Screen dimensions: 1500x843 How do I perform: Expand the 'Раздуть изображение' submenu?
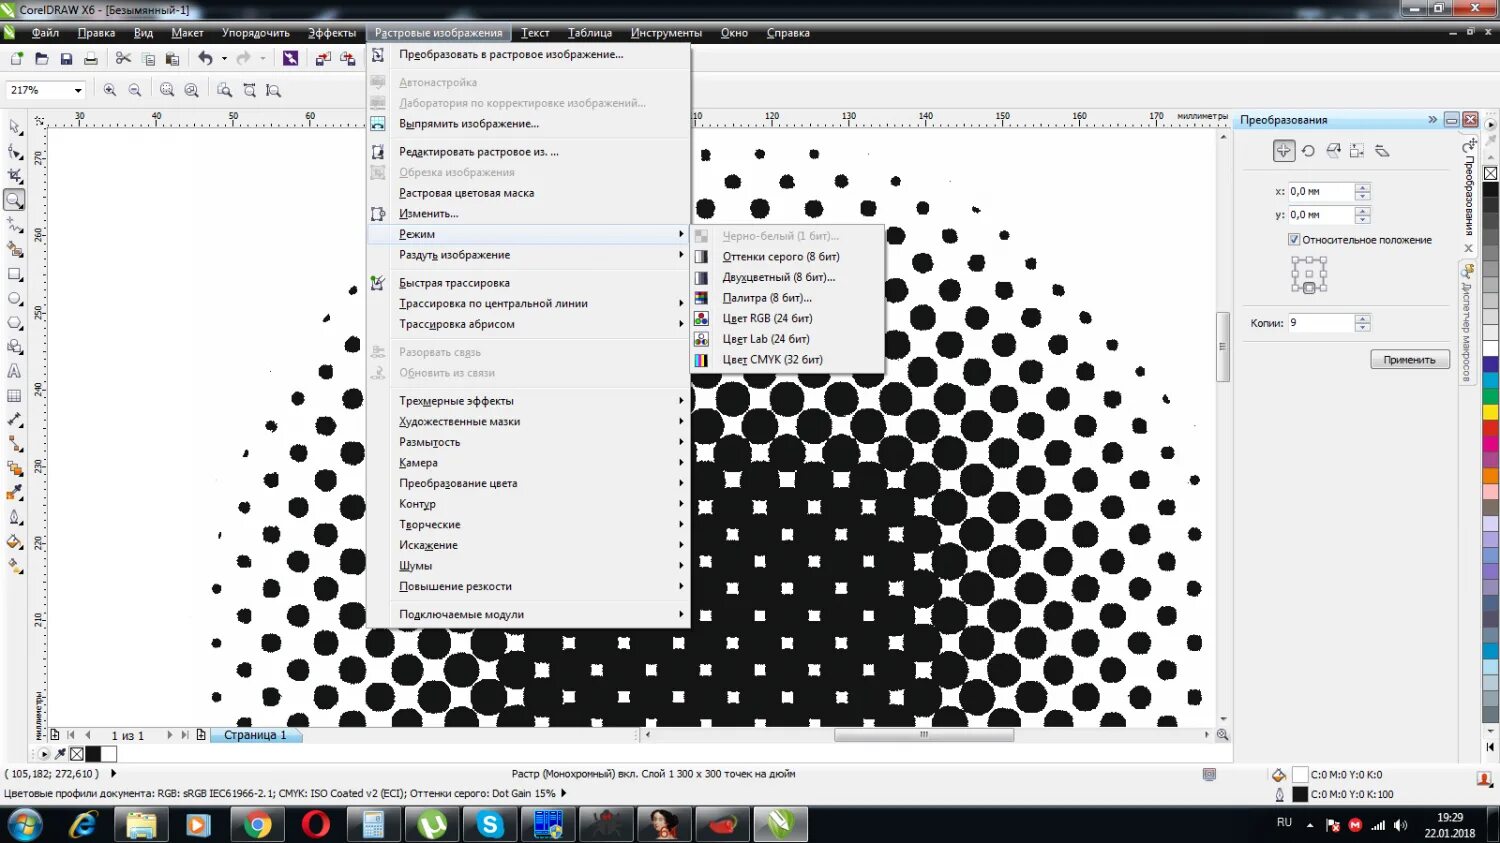pos(528,255)
